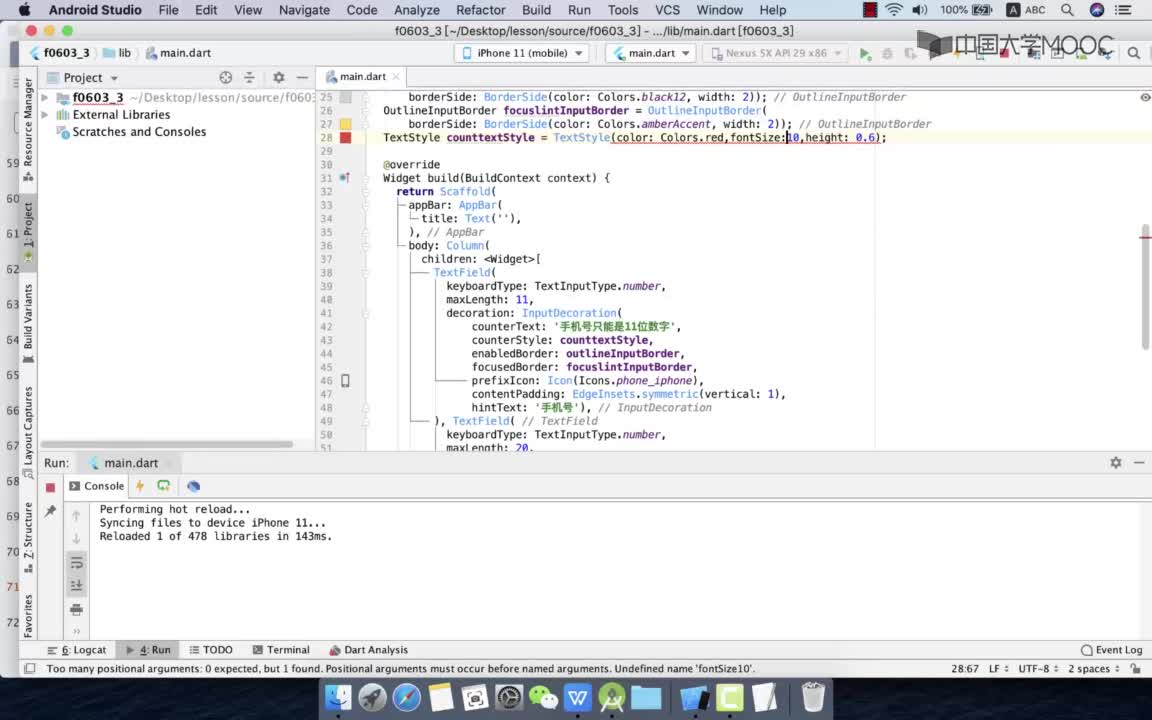Screen dimensions: 1152x720
Task: Open Finder from the Dock
Action: pos(338,697)
